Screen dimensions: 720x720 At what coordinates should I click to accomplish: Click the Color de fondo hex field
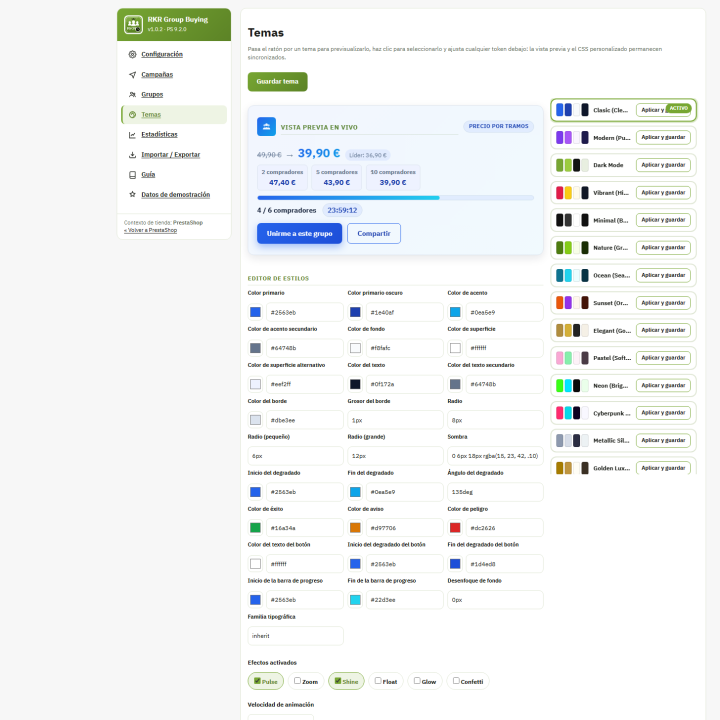pos(405,348)
